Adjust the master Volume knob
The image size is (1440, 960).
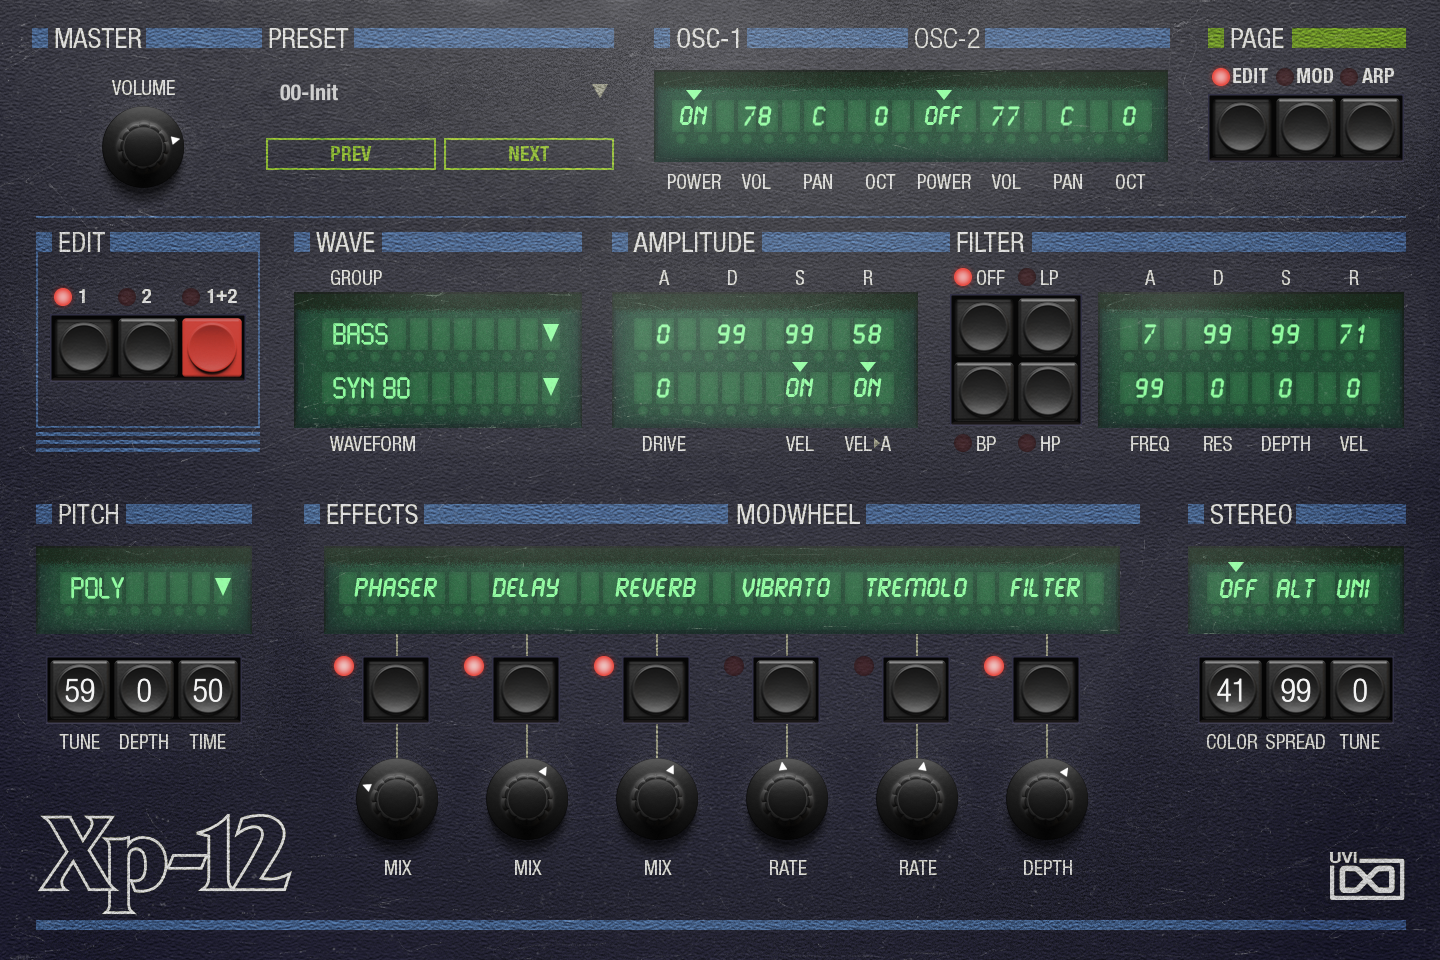click(x=143, y=147)
